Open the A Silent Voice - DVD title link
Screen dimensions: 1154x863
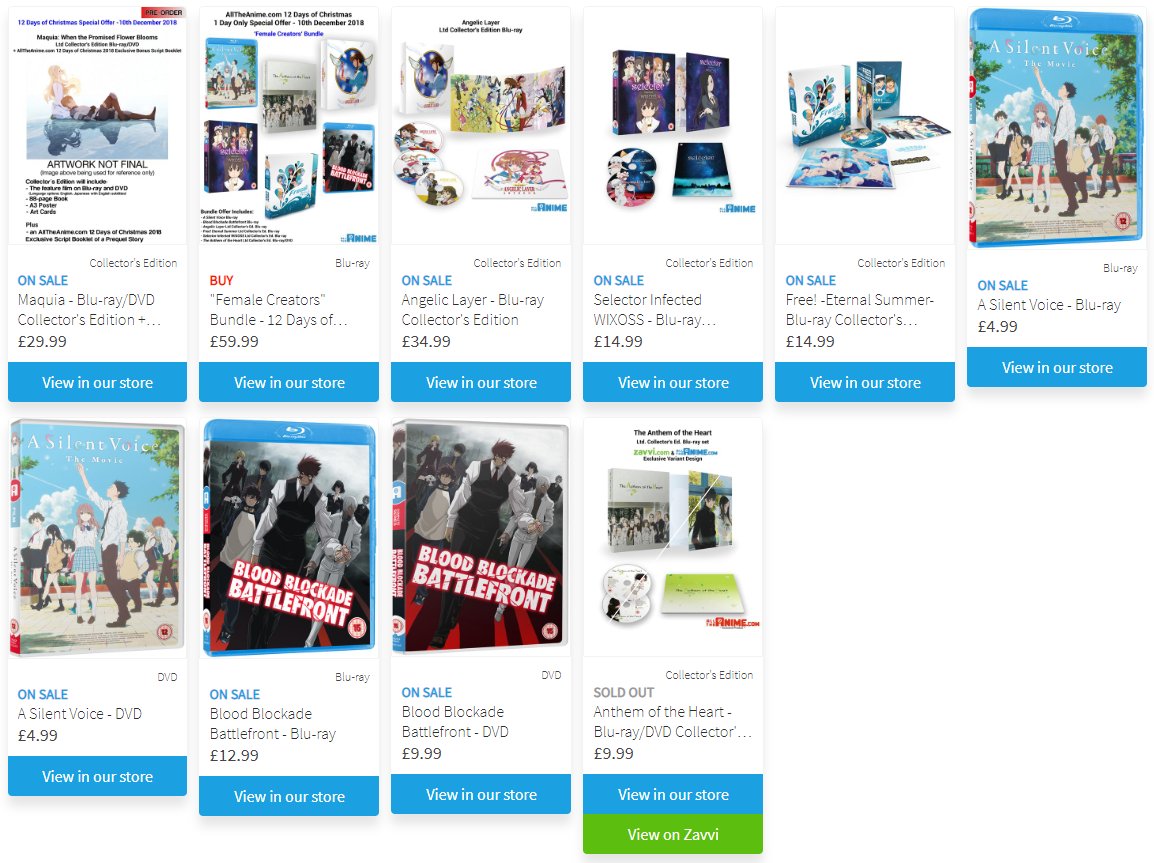pos(79,714)
